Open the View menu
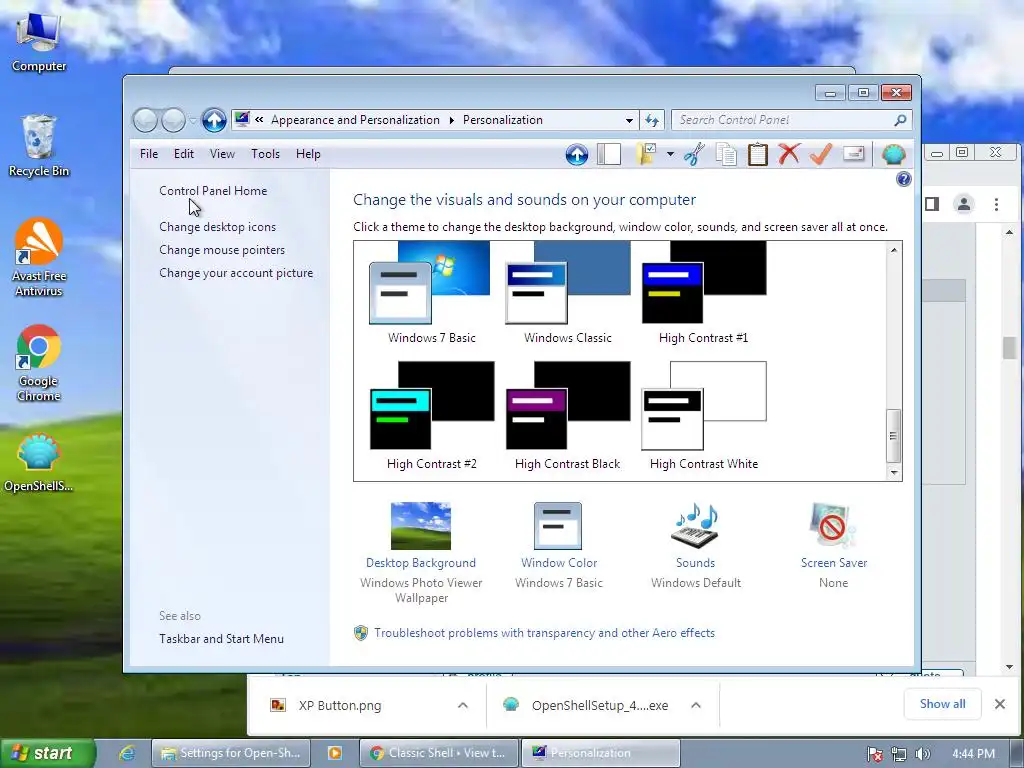This screenshot has width=1024, height=768. pos(222,154)
